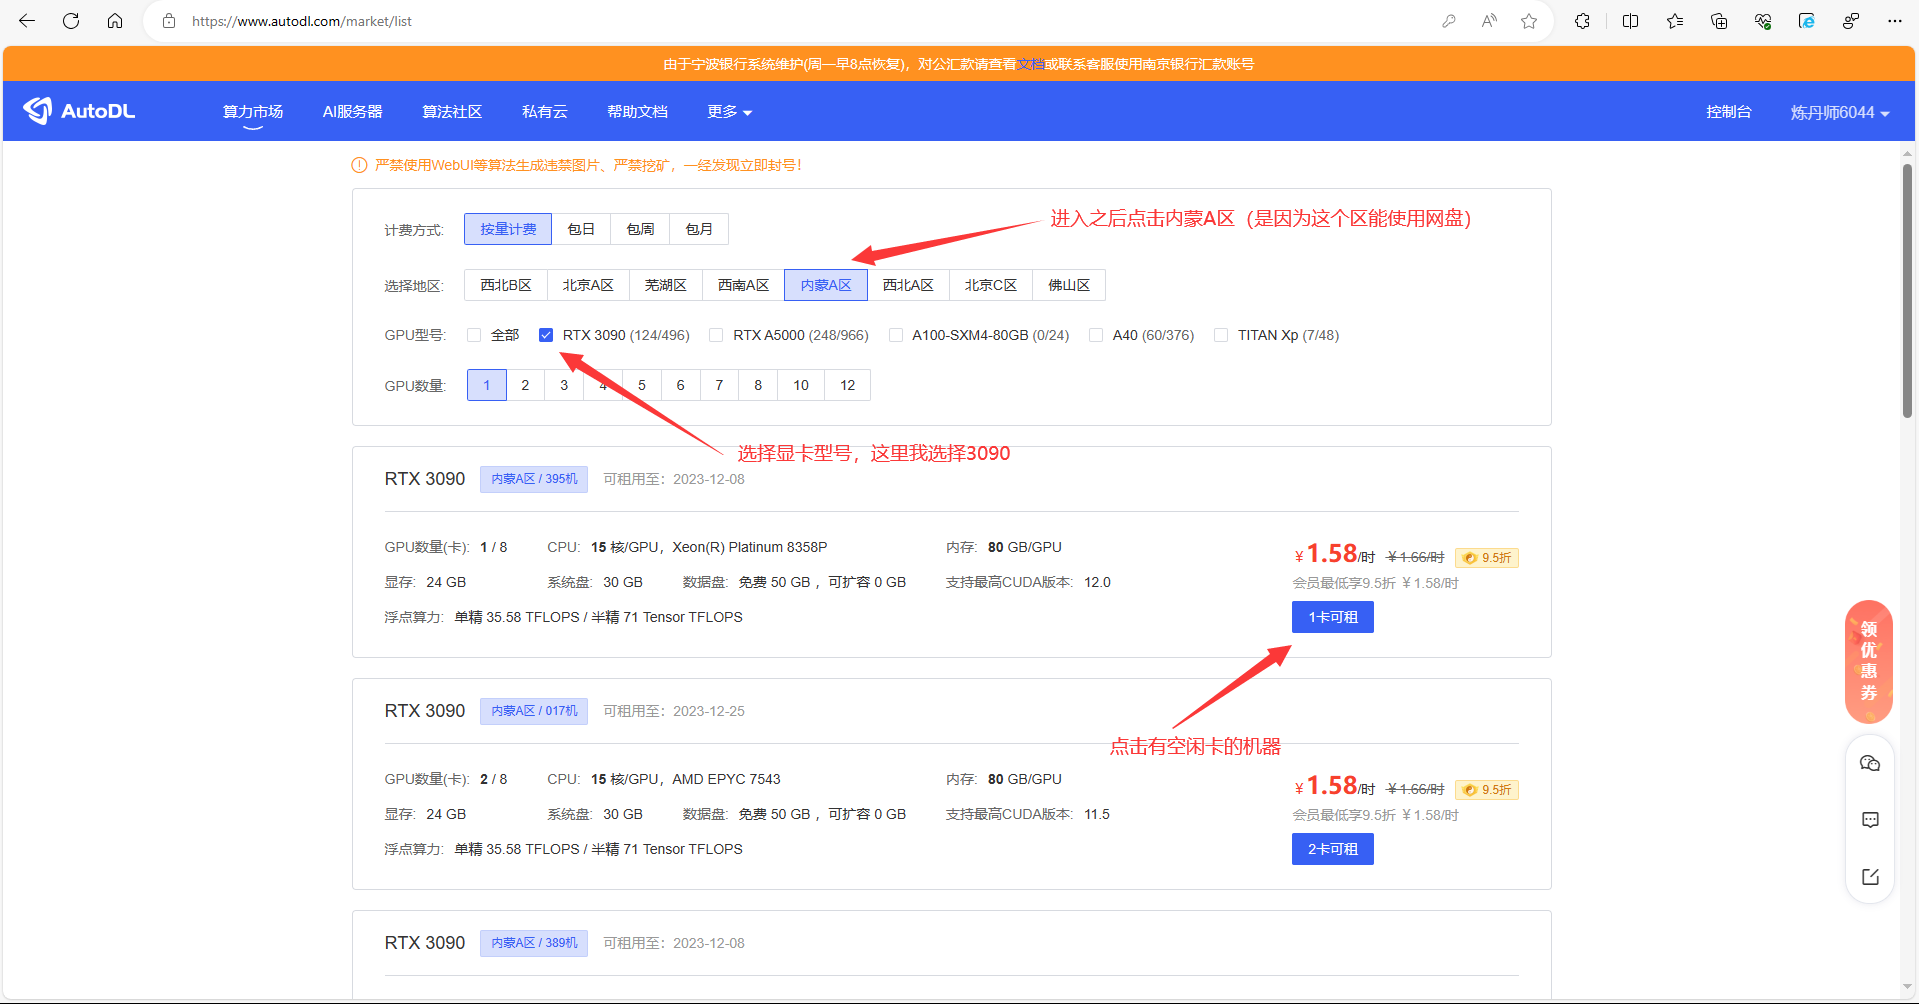Open 算法社区 nav tab
Viewport: 1919px width, 1004px height.
click(452, 112)
